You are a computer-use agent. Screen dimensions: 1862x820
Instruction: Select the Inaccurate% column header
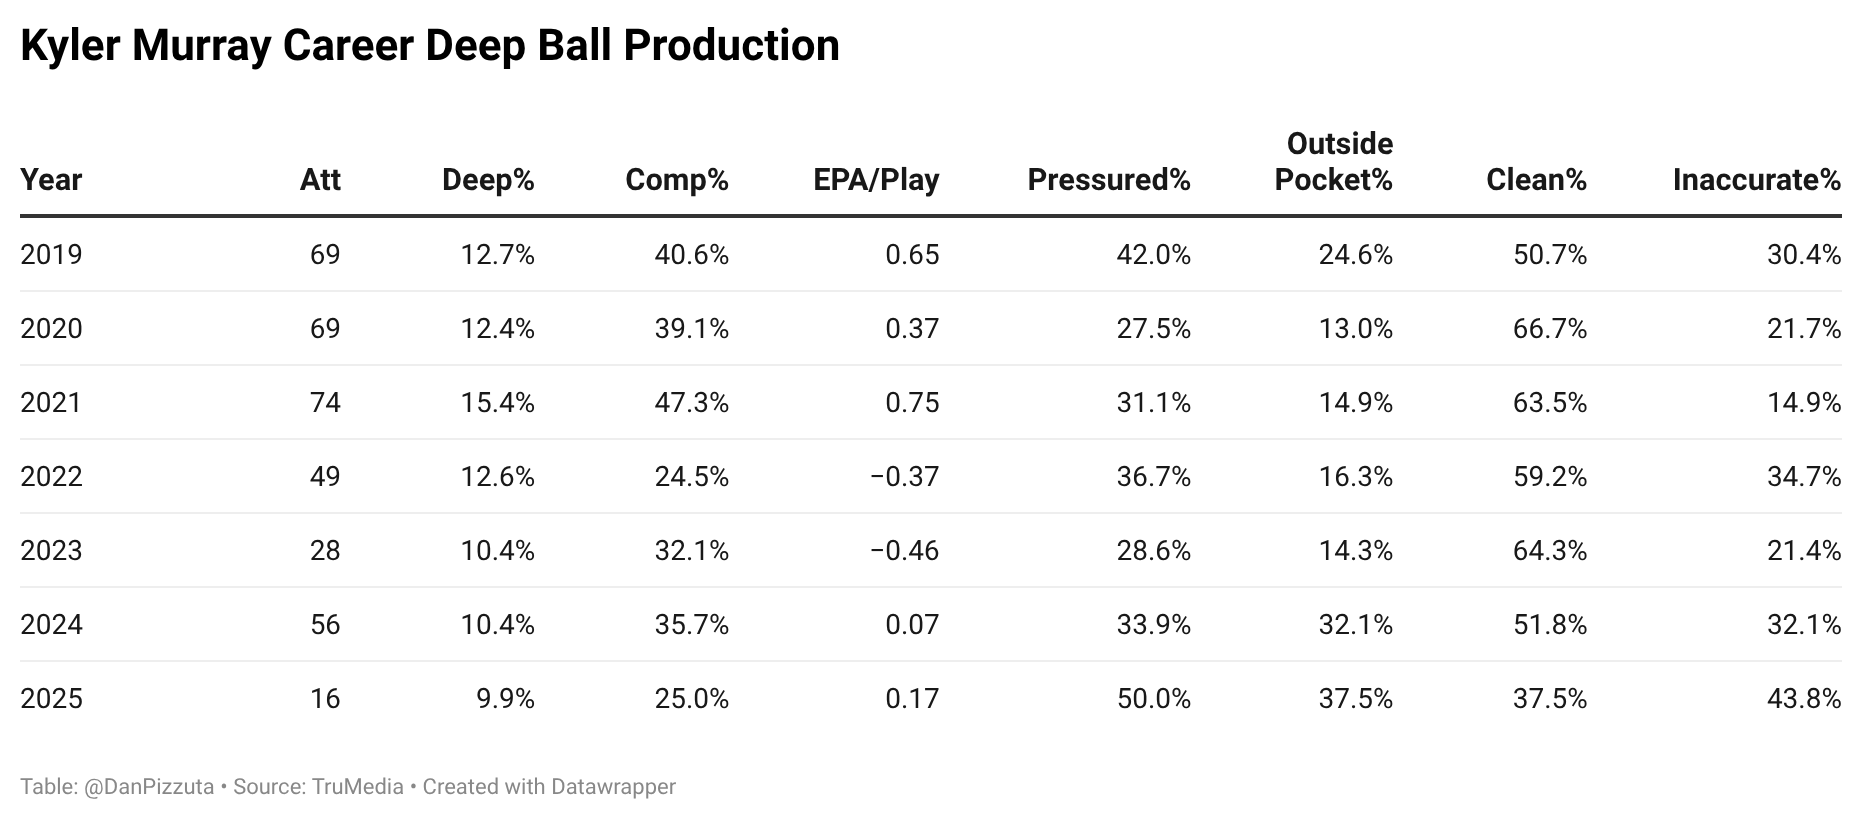(x=1756, y=180)
